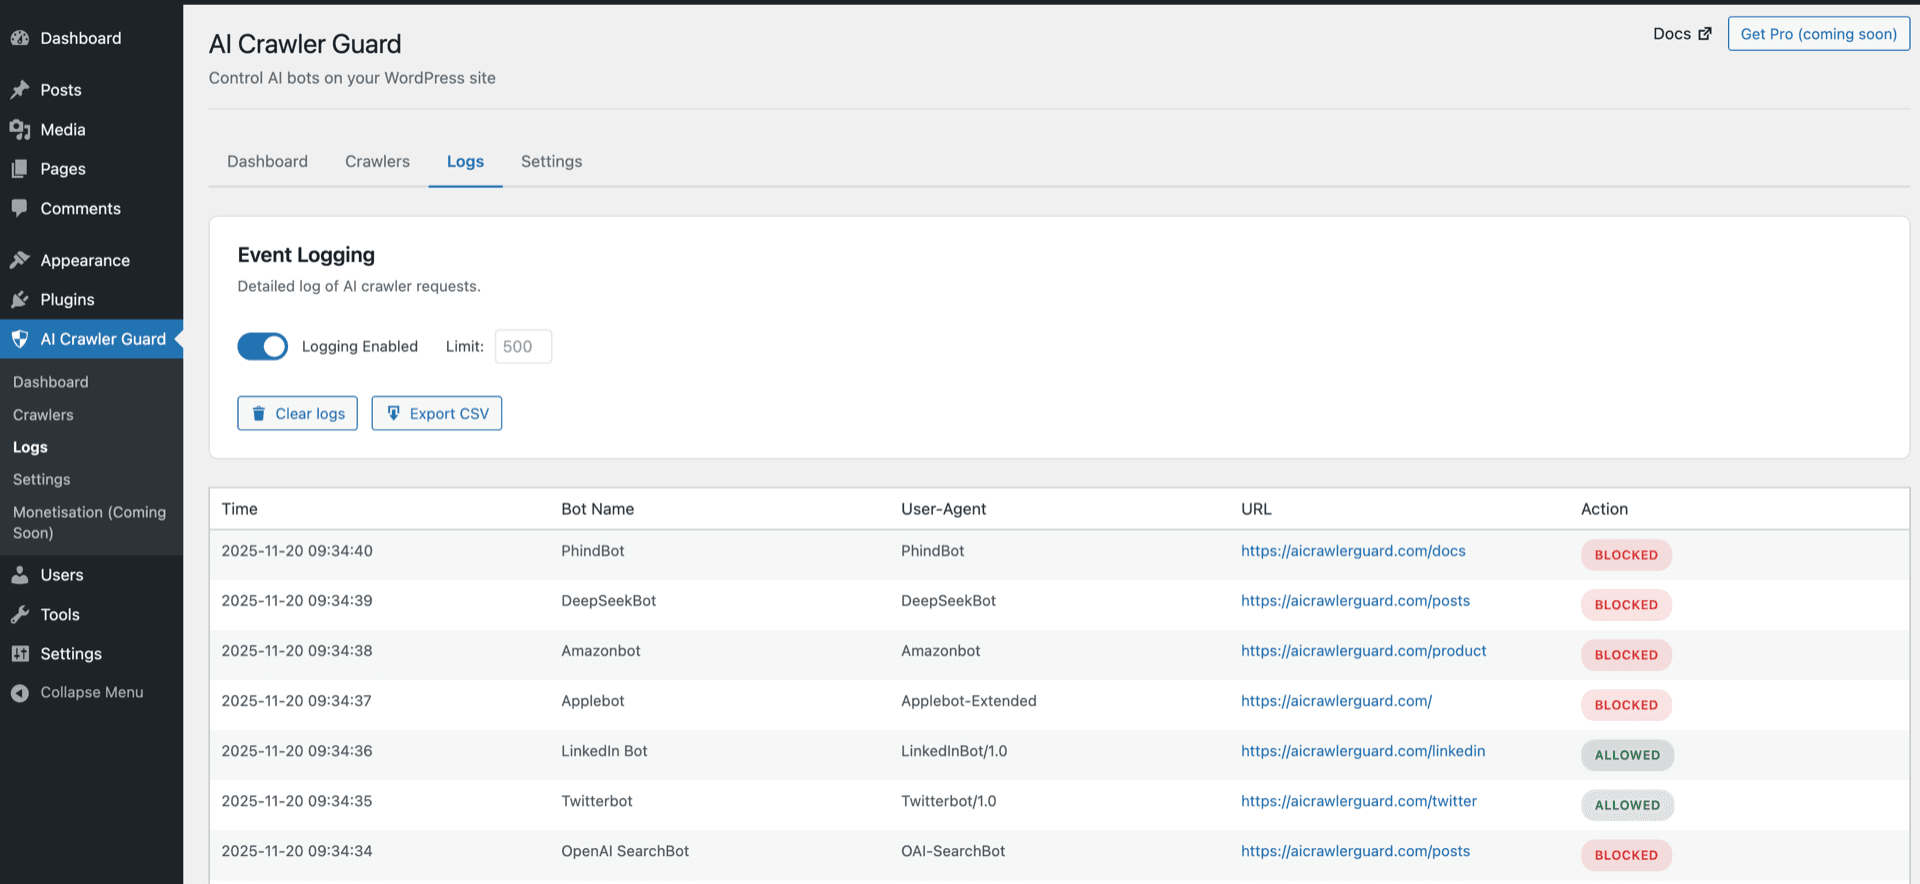This screenshot has height=884, width=1920.
Task: Click timestamp 2025-11-20 09:34:40
Action: 297,551
